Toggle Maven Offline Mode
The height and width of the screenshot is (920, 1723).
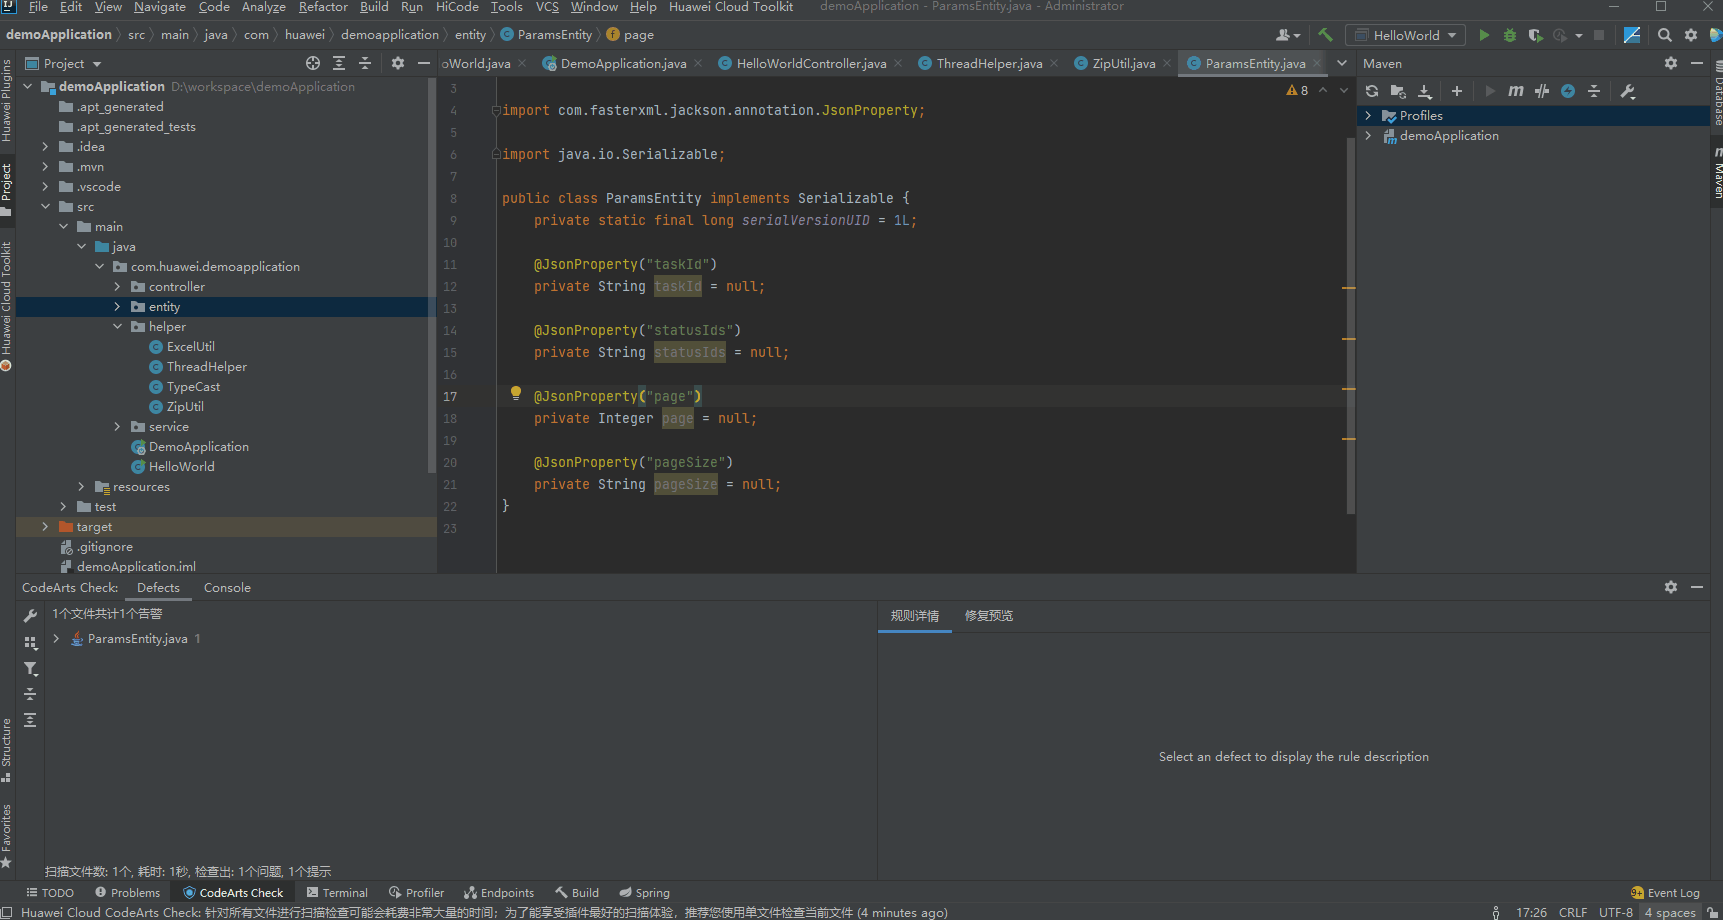click(1542, 91)
